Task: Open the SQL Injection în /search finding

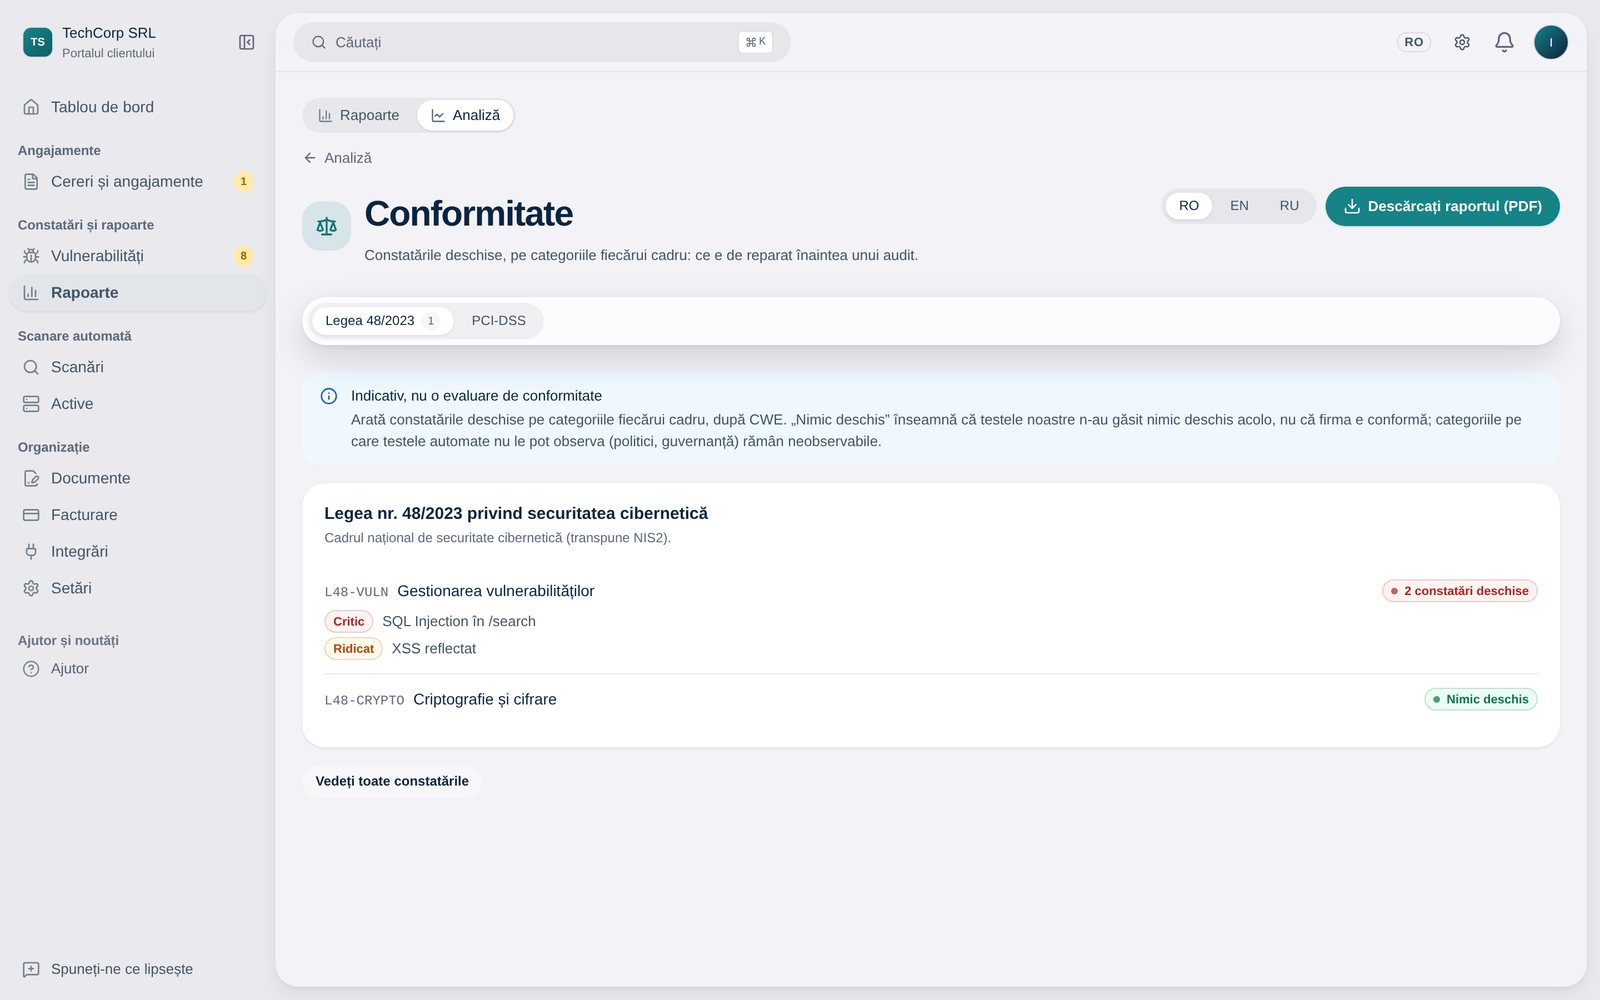Action: (459, 621)
